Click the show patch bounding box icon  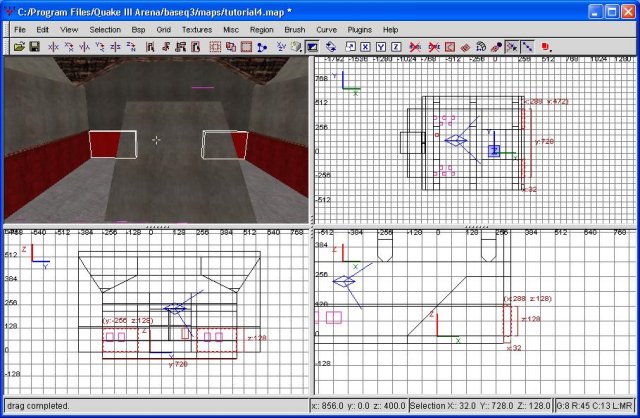tap(449, 47)
